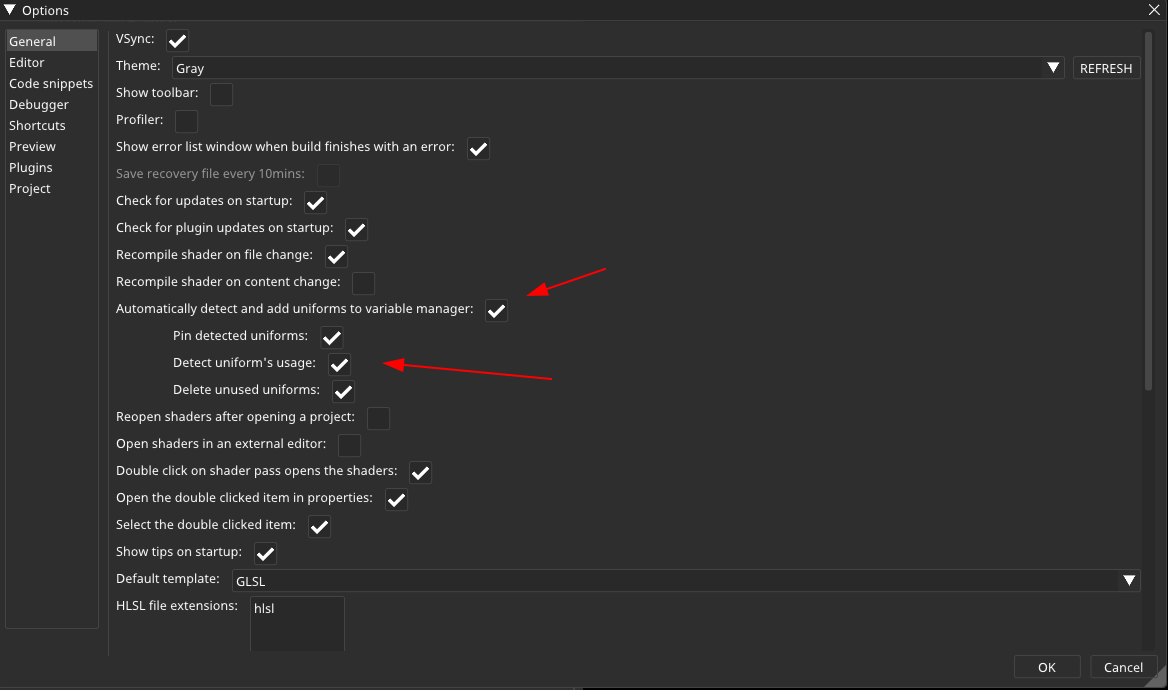The height and width of the screenshot is (690, 1168).
Task: Disable the VSync checkbox
Action: click(178, 41)
